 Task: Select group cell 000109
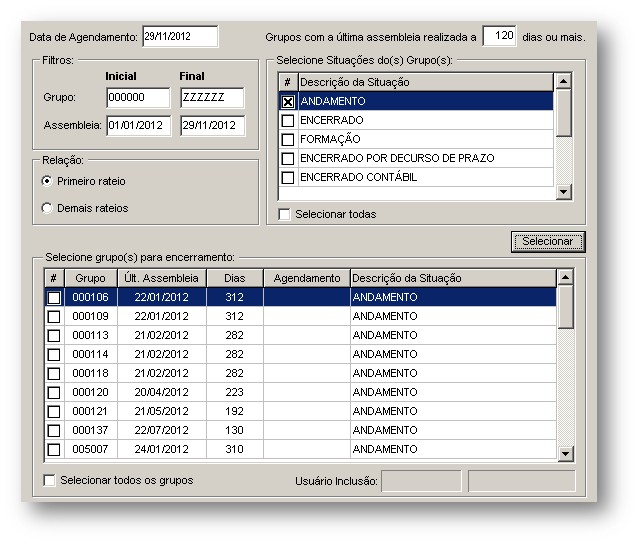tap(90, 316)
